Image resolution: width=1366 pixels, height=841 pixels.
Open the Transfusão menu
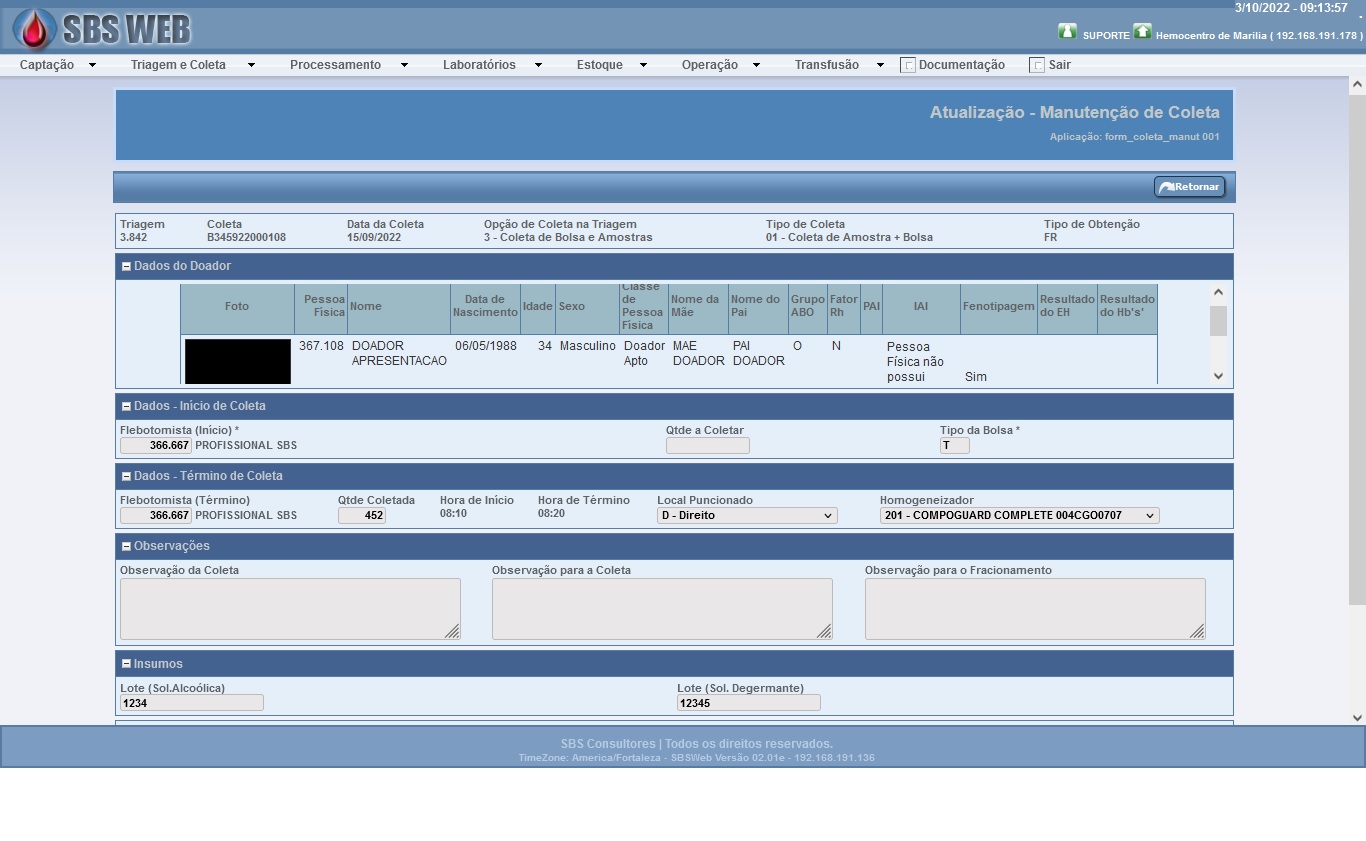click(x=838, y=65)
